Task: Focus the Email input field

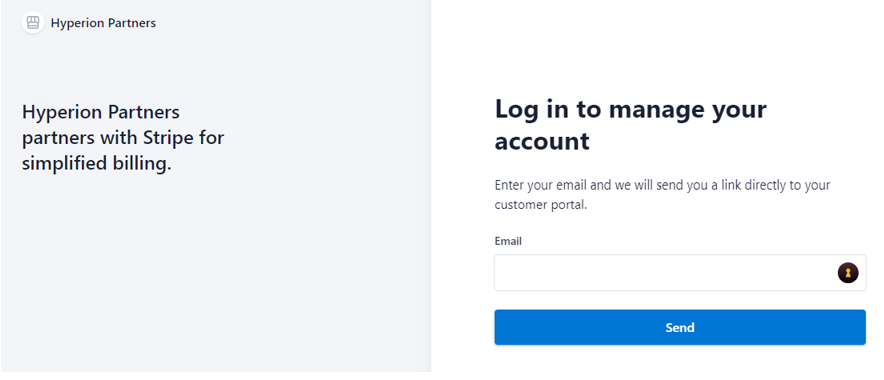Action: 680,273
